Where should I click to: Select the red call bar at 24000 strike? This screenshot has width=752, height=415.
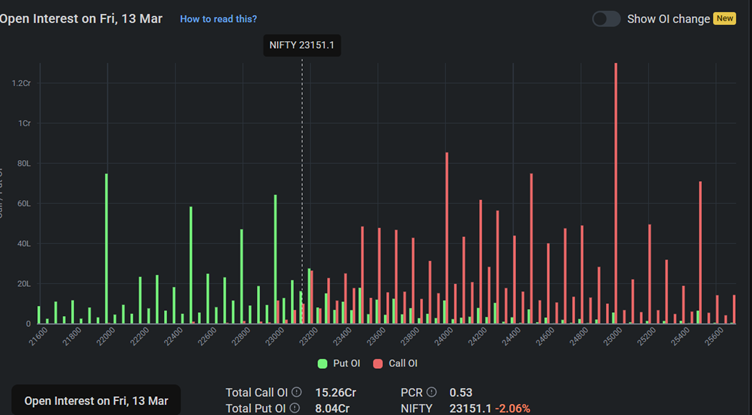(x=446, y=240)
